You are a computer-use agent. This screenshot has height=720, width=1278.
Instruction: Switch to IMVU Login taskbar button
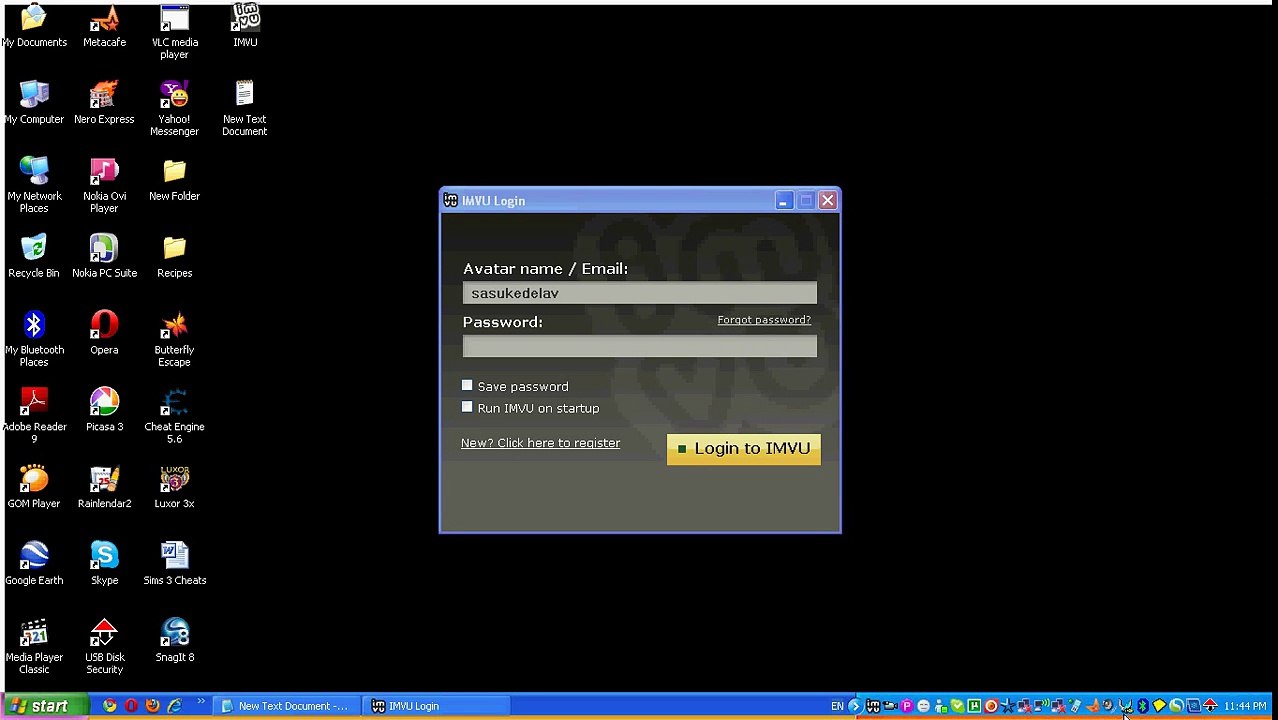point(437,706)
